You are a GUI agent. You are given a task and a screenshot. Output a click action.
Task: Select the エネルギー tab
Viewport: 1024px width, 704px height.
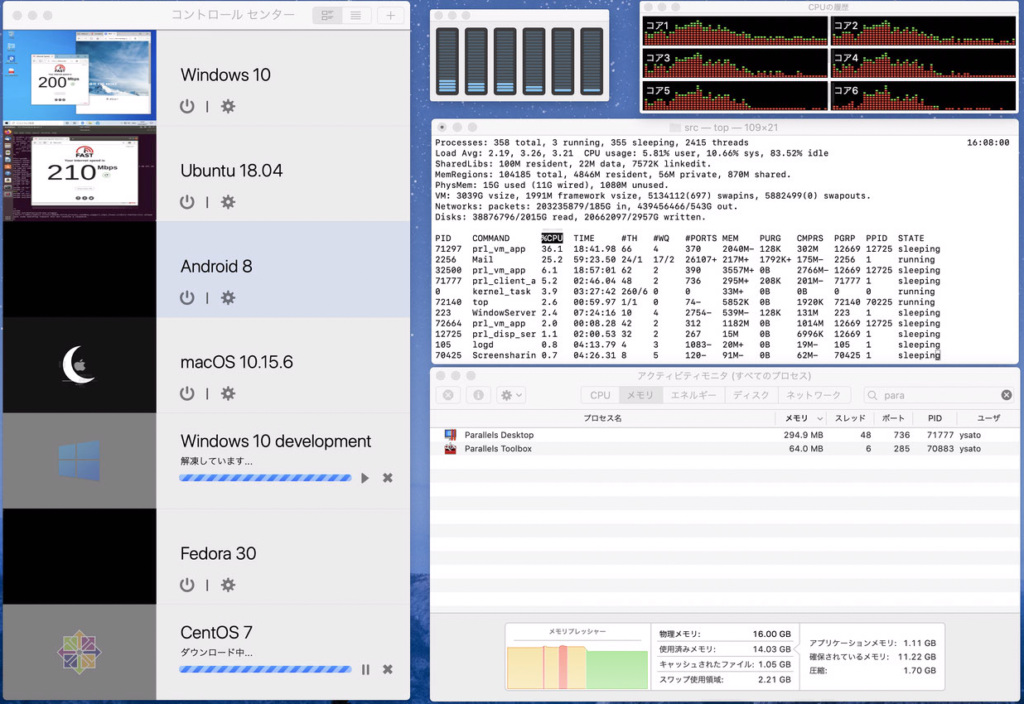[692, 395]
